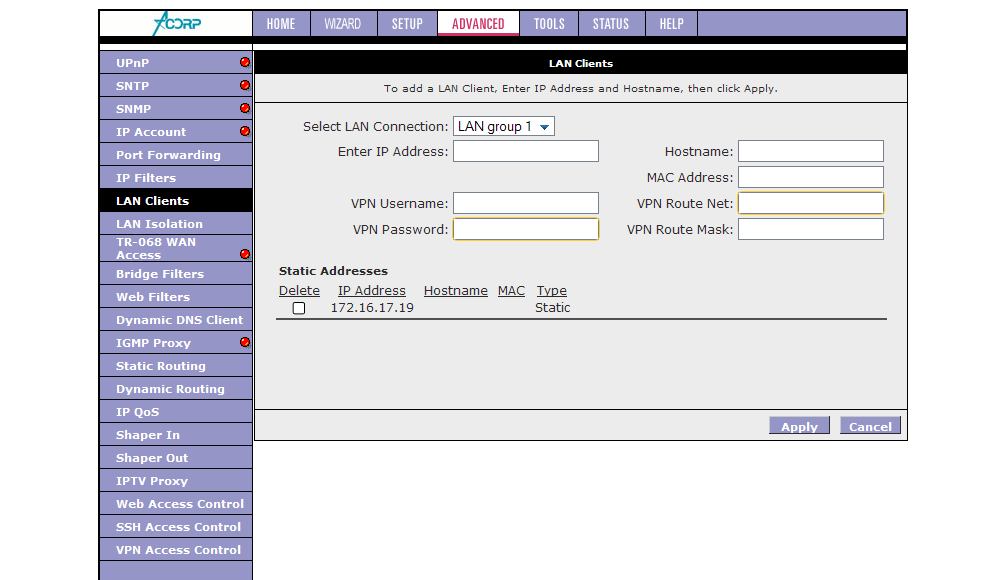Select Static Routing from the sidebar
The image size is (1006, 580).
161,366
